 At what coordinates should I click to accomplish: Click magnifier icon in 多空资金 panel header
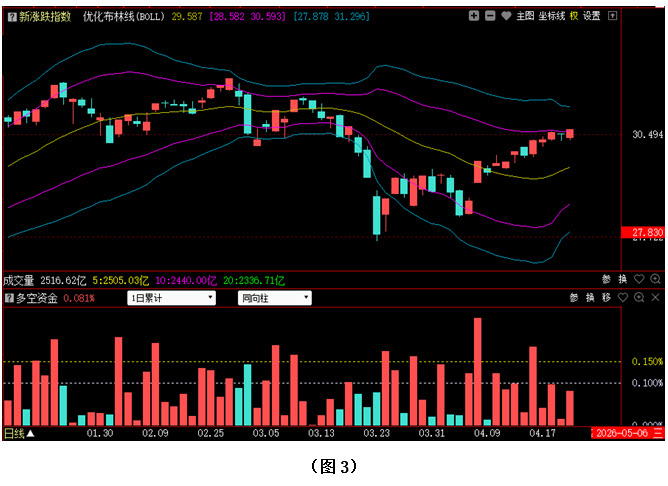click(639, 298)
